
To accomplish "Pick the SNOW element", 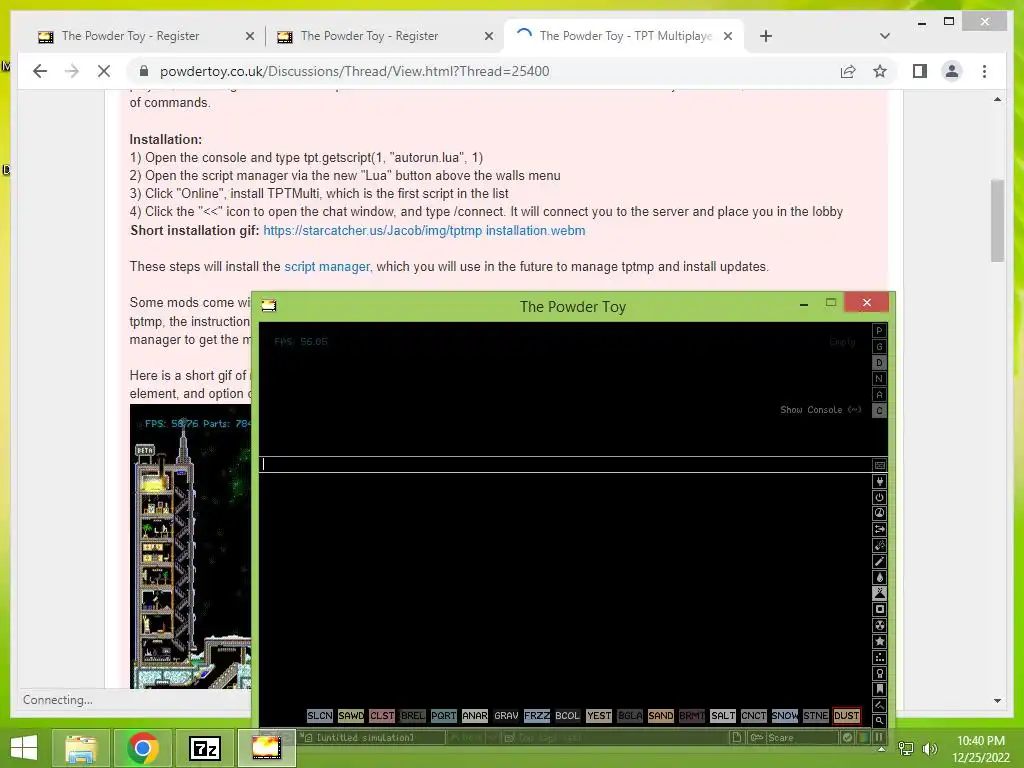I will 784,716.
